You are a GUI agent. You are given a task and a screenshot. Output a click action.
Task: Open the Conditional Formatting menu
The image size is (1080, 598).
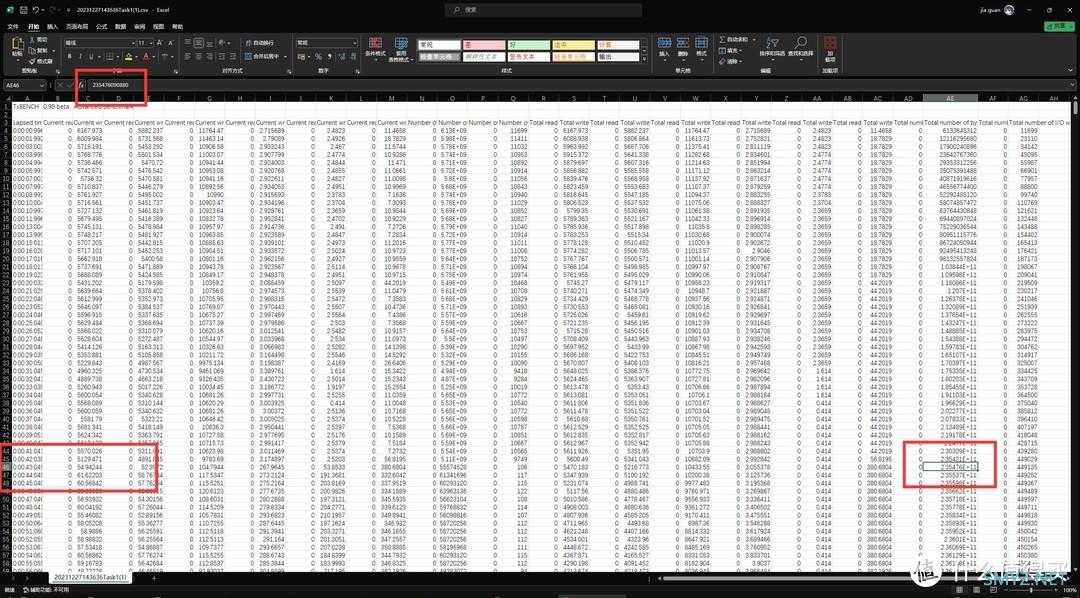pyautogui.click(x=375, y=50)
